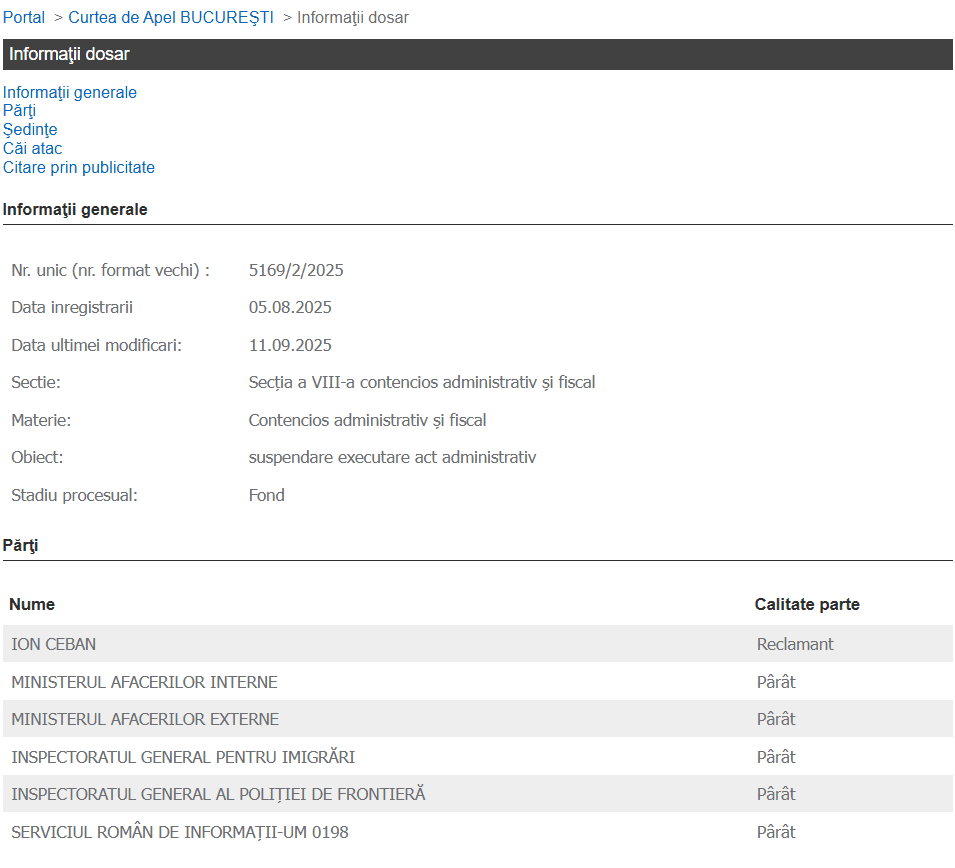Click the Calitate parte column header
Screen dimensions: 955x868
pyautogui.click(x=807, y=605)
